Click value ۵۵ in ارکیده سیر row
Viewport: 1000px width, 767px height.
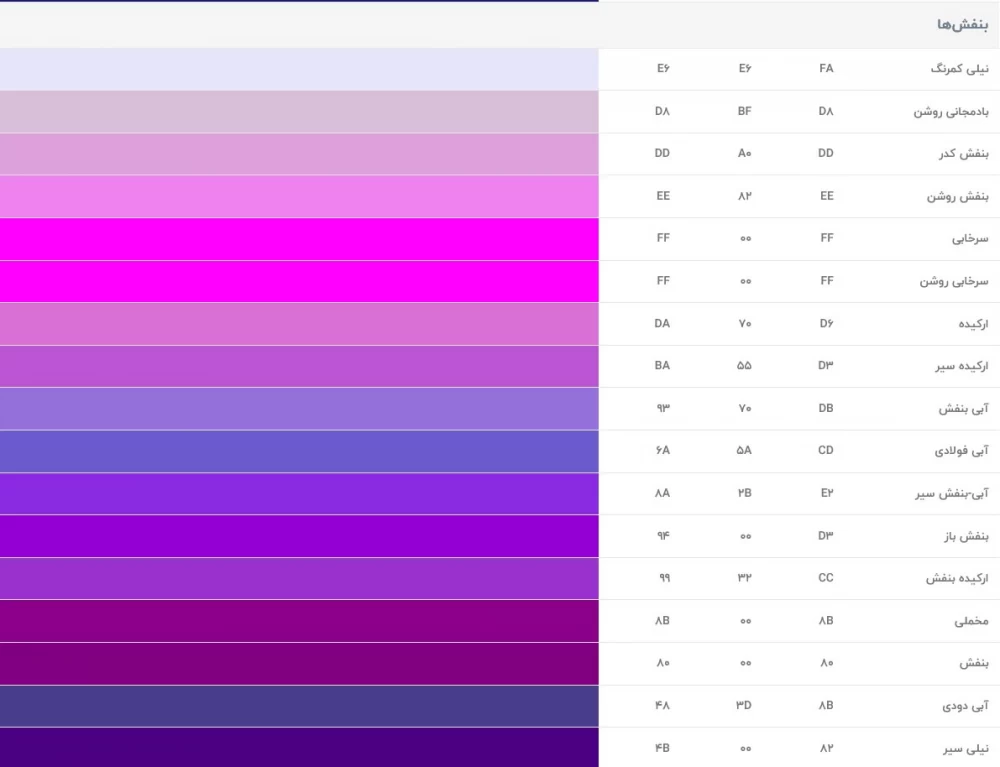click(744, 365)
